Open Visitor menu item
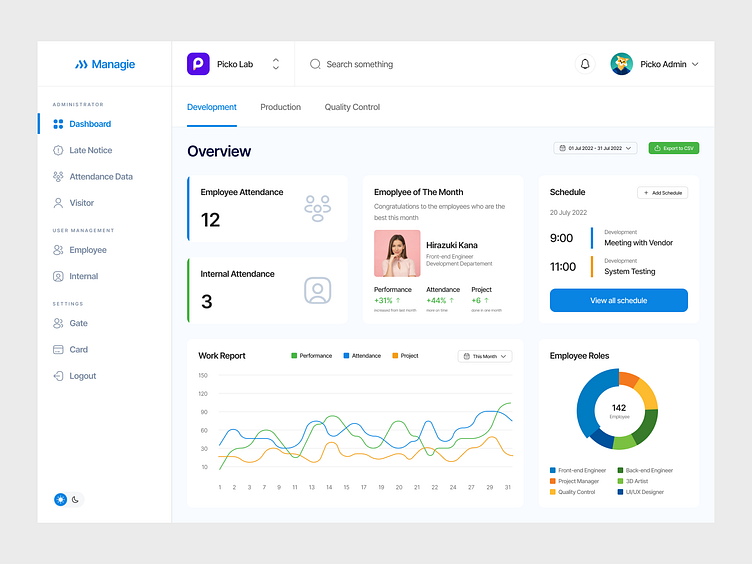The height and width of the screenshot is (564, 752). (x=82, y=203)
